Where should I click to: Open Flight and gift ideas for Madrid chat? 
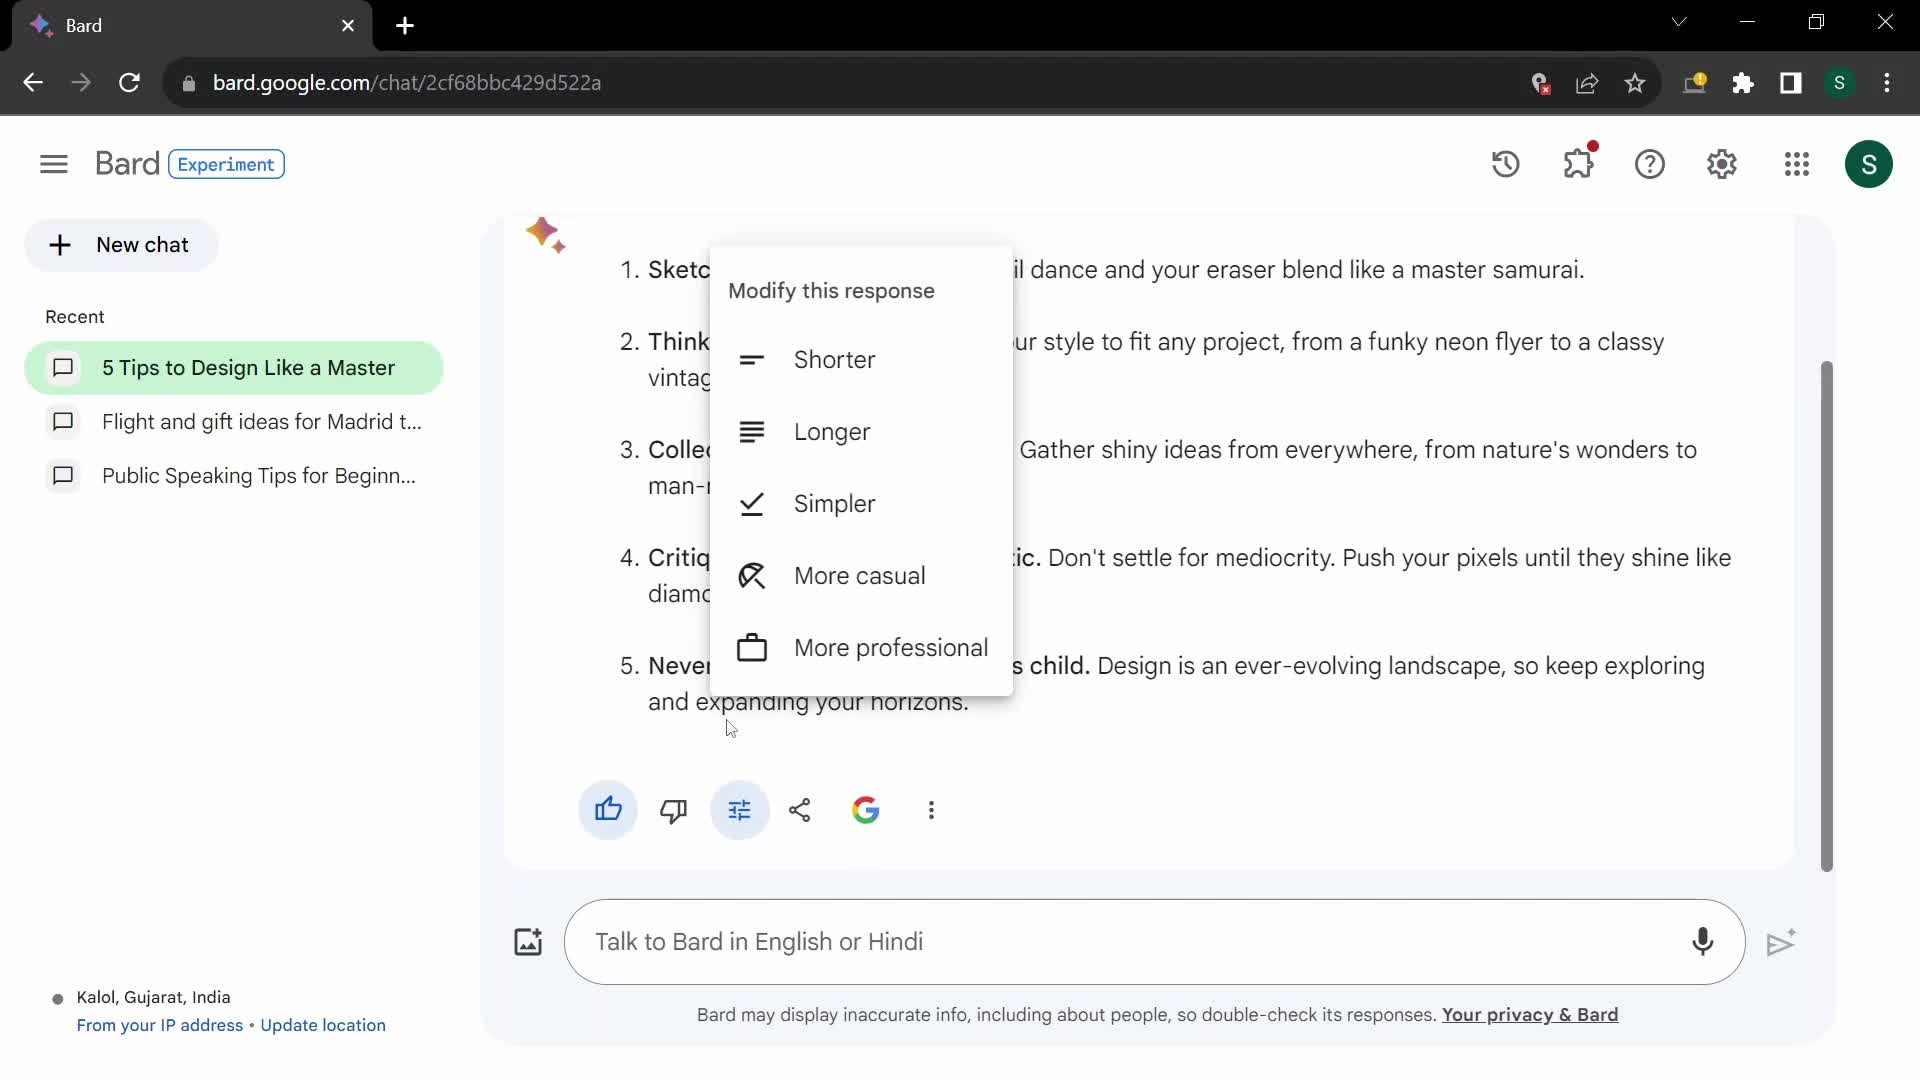tap(234, 422)
